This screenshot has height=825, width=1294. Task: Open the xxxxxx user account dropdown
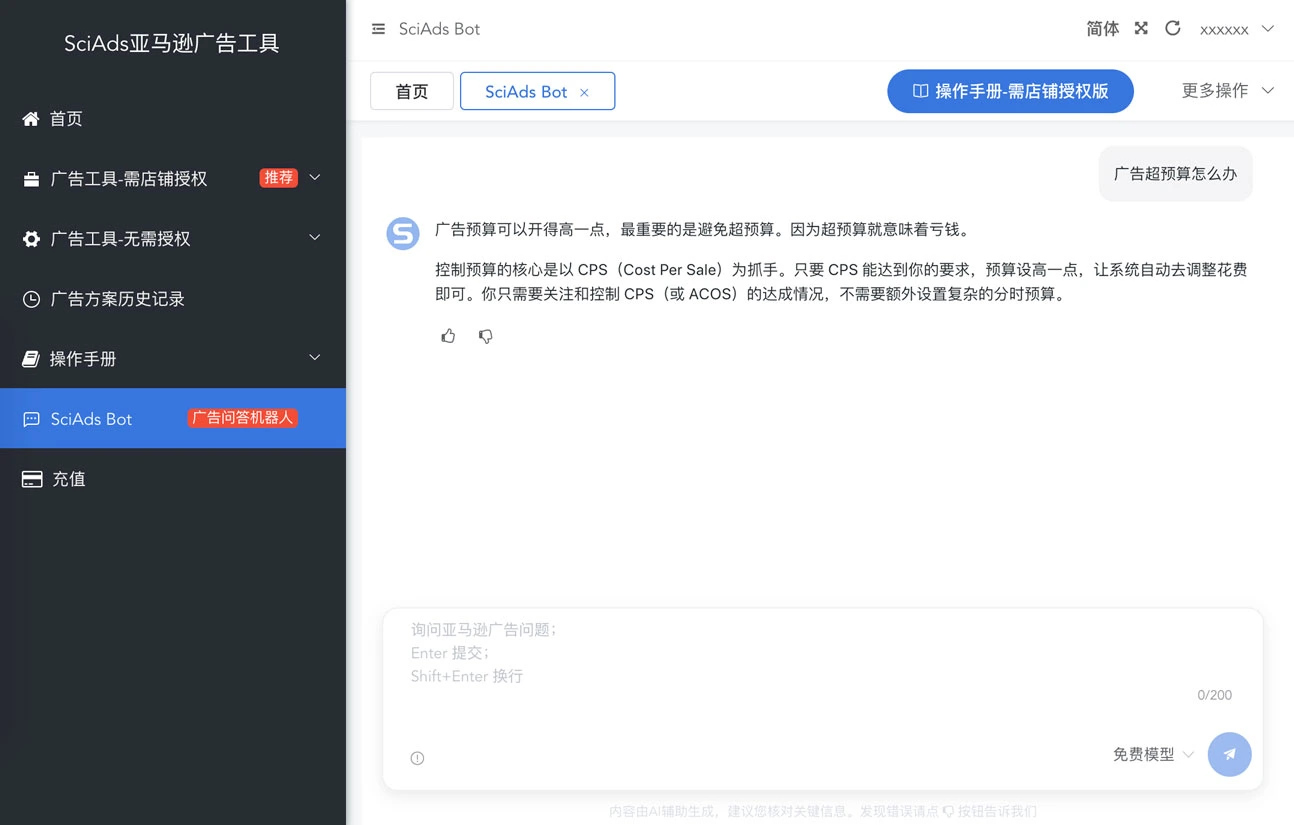[1236, 29]
